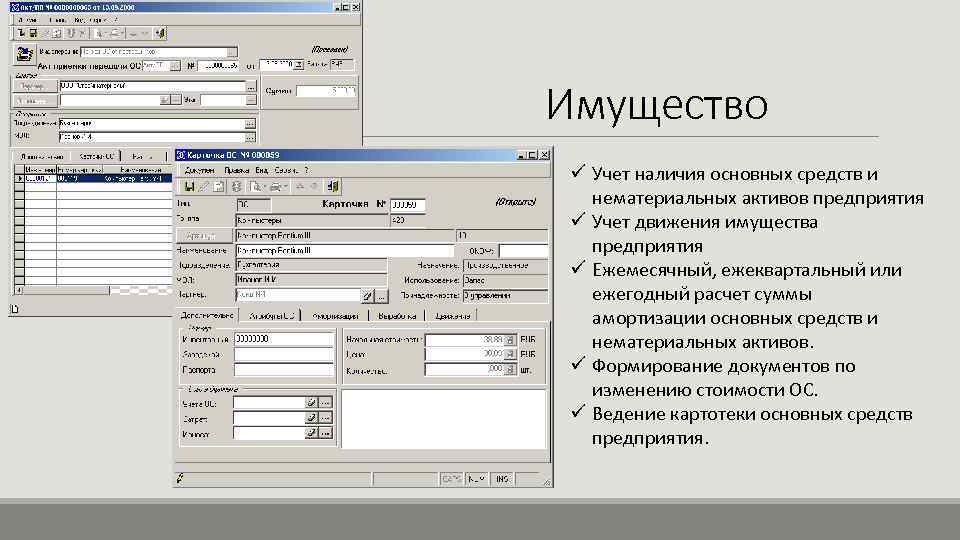960x540 pixels.
Task: Click the save diskette icon in Акт window toolbar
Action: pyautogui.click(x=33, y=33)
